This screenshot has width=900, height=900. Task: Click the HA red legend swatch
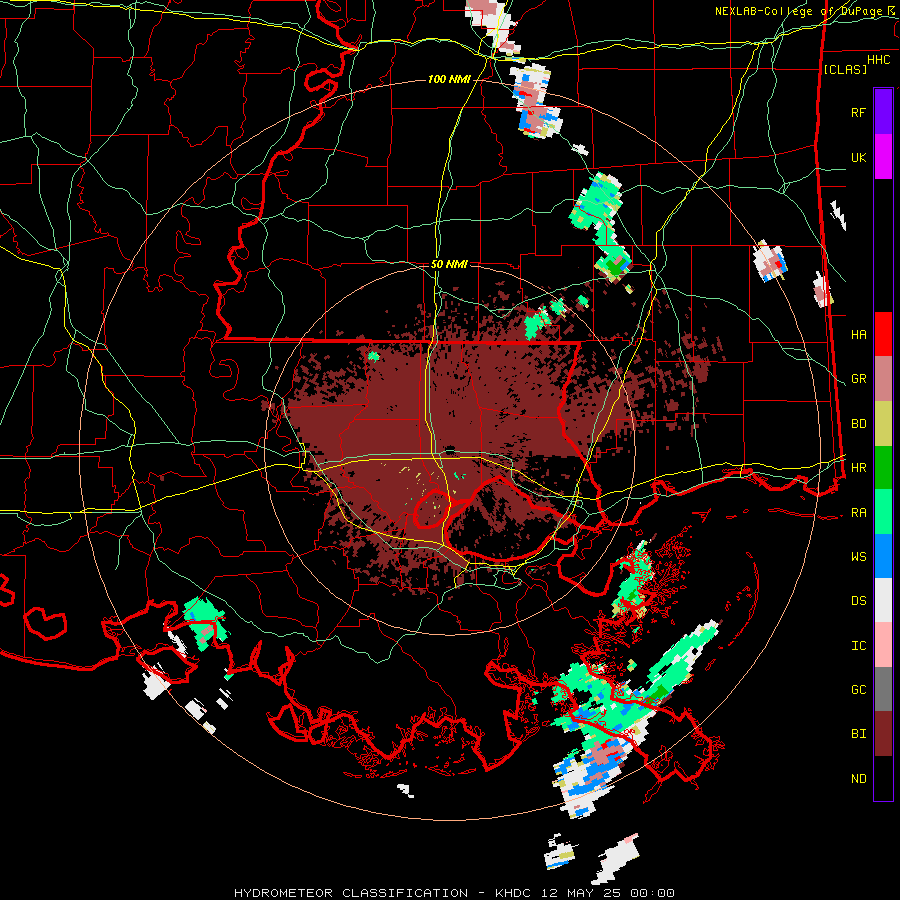883,334
